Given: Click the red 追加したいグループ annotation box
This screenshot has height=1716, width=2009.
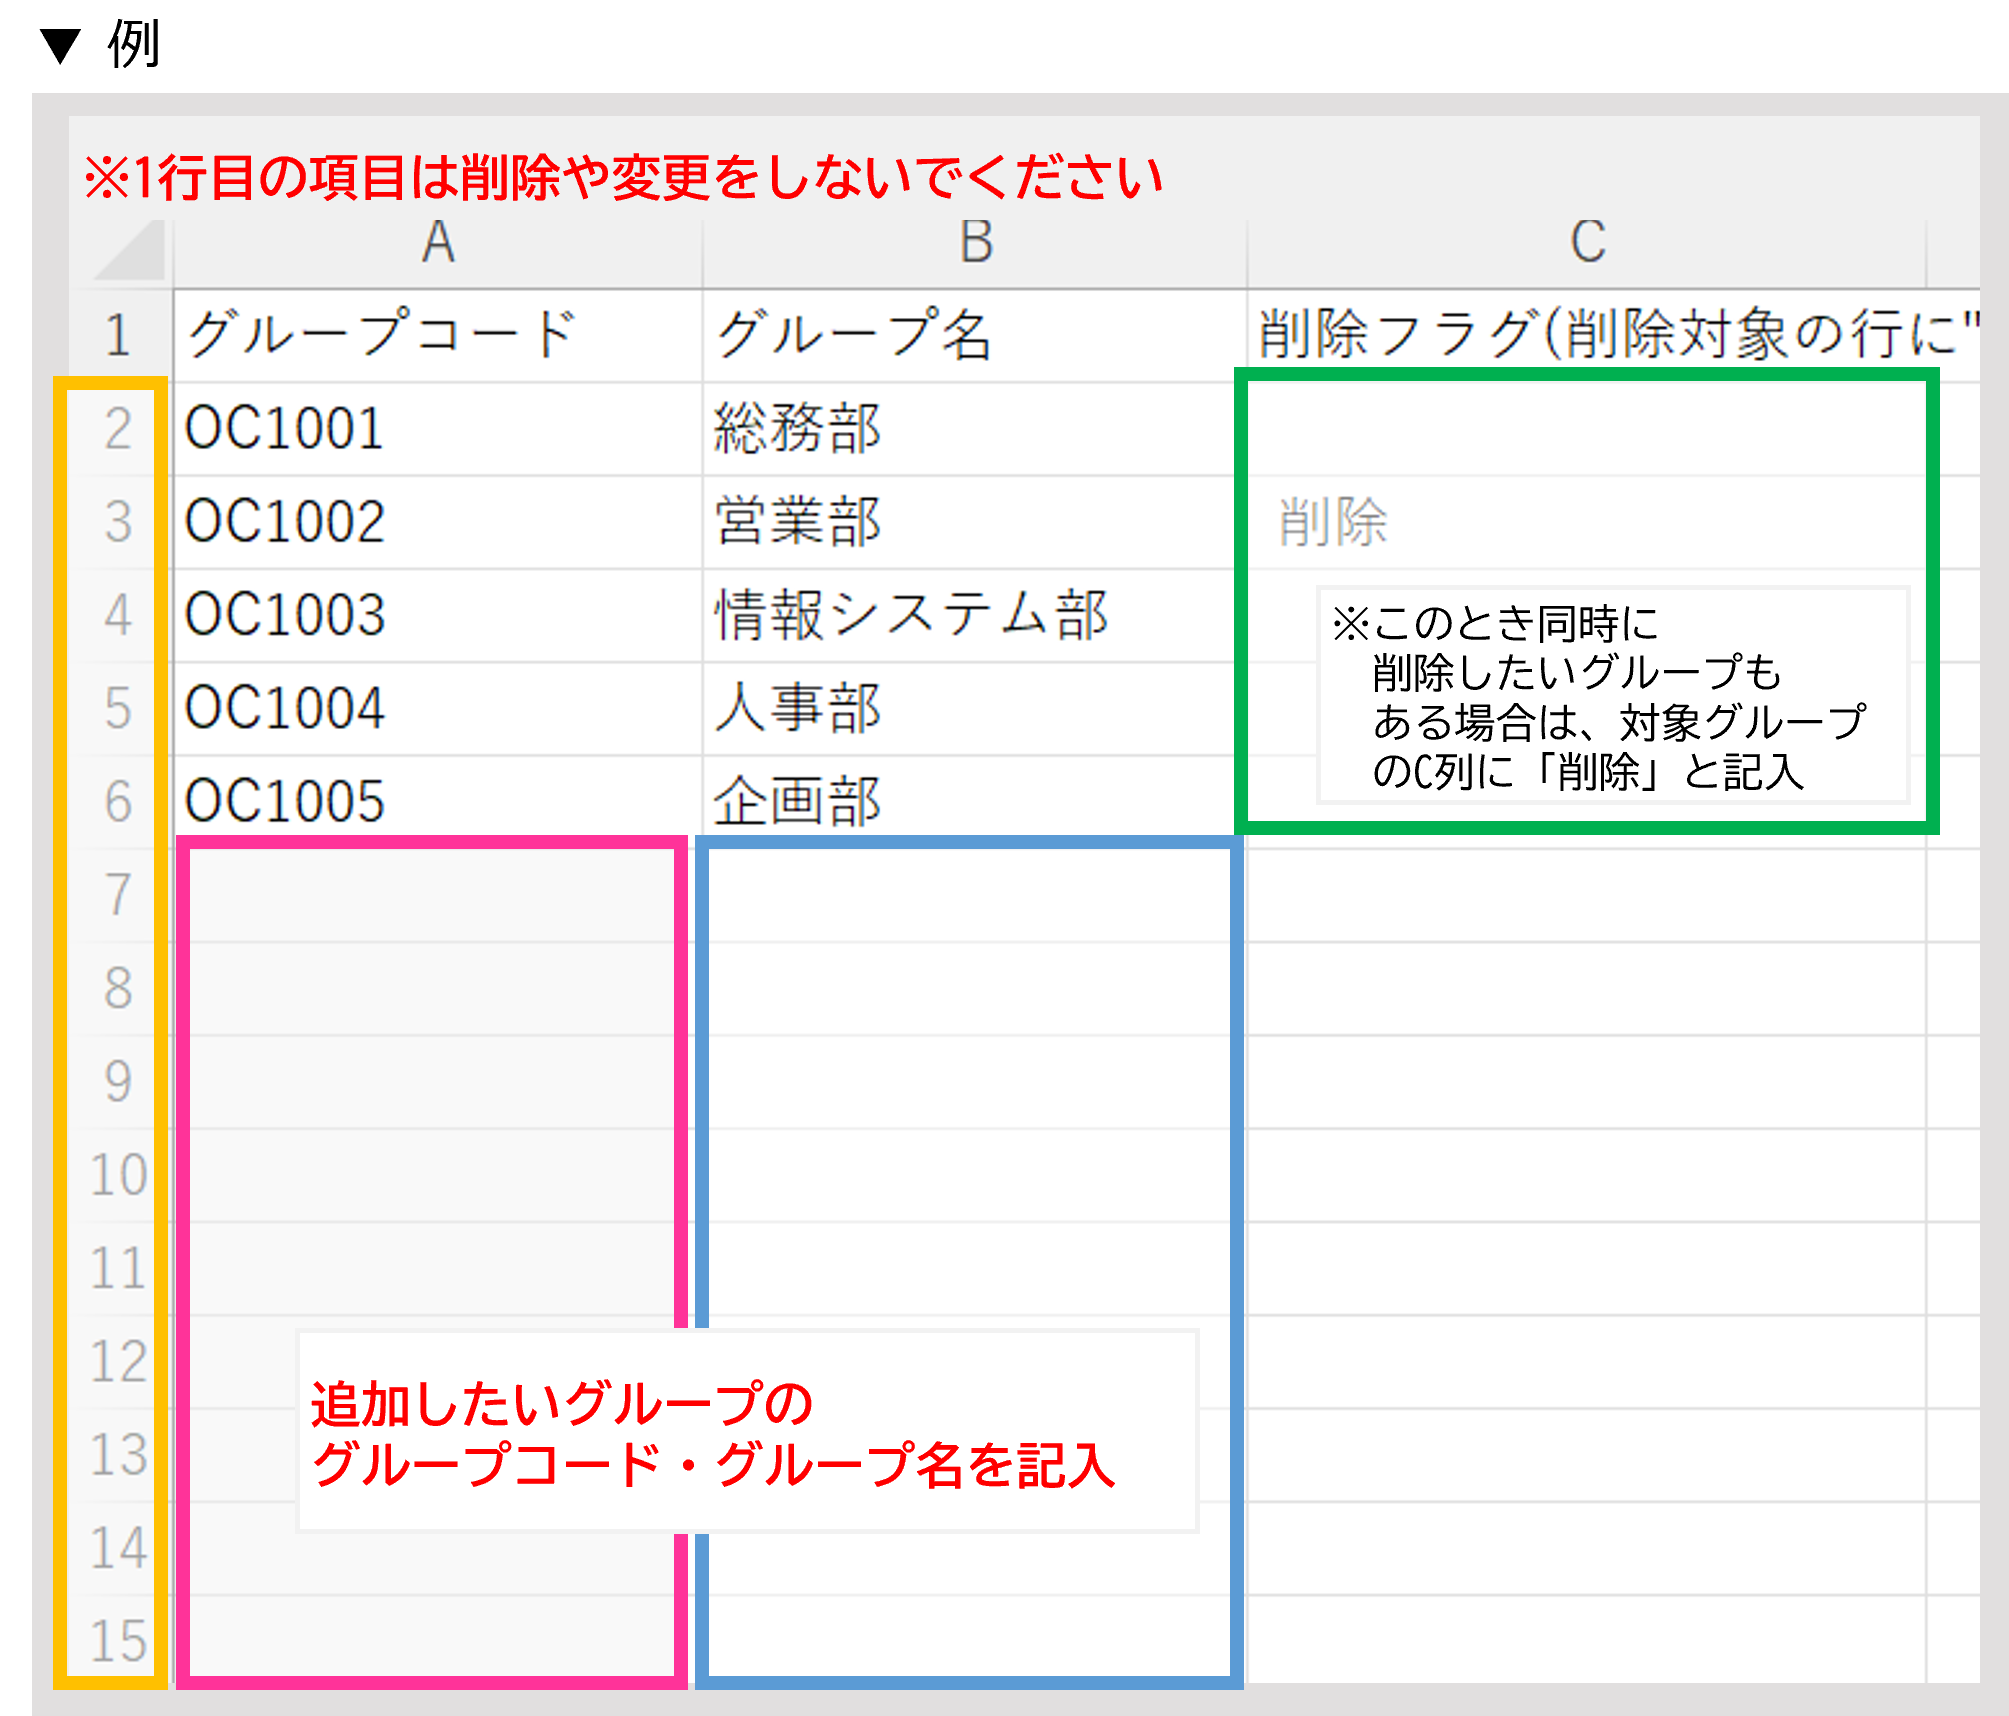Looking at the screenshot, I should coord(747,1432).
